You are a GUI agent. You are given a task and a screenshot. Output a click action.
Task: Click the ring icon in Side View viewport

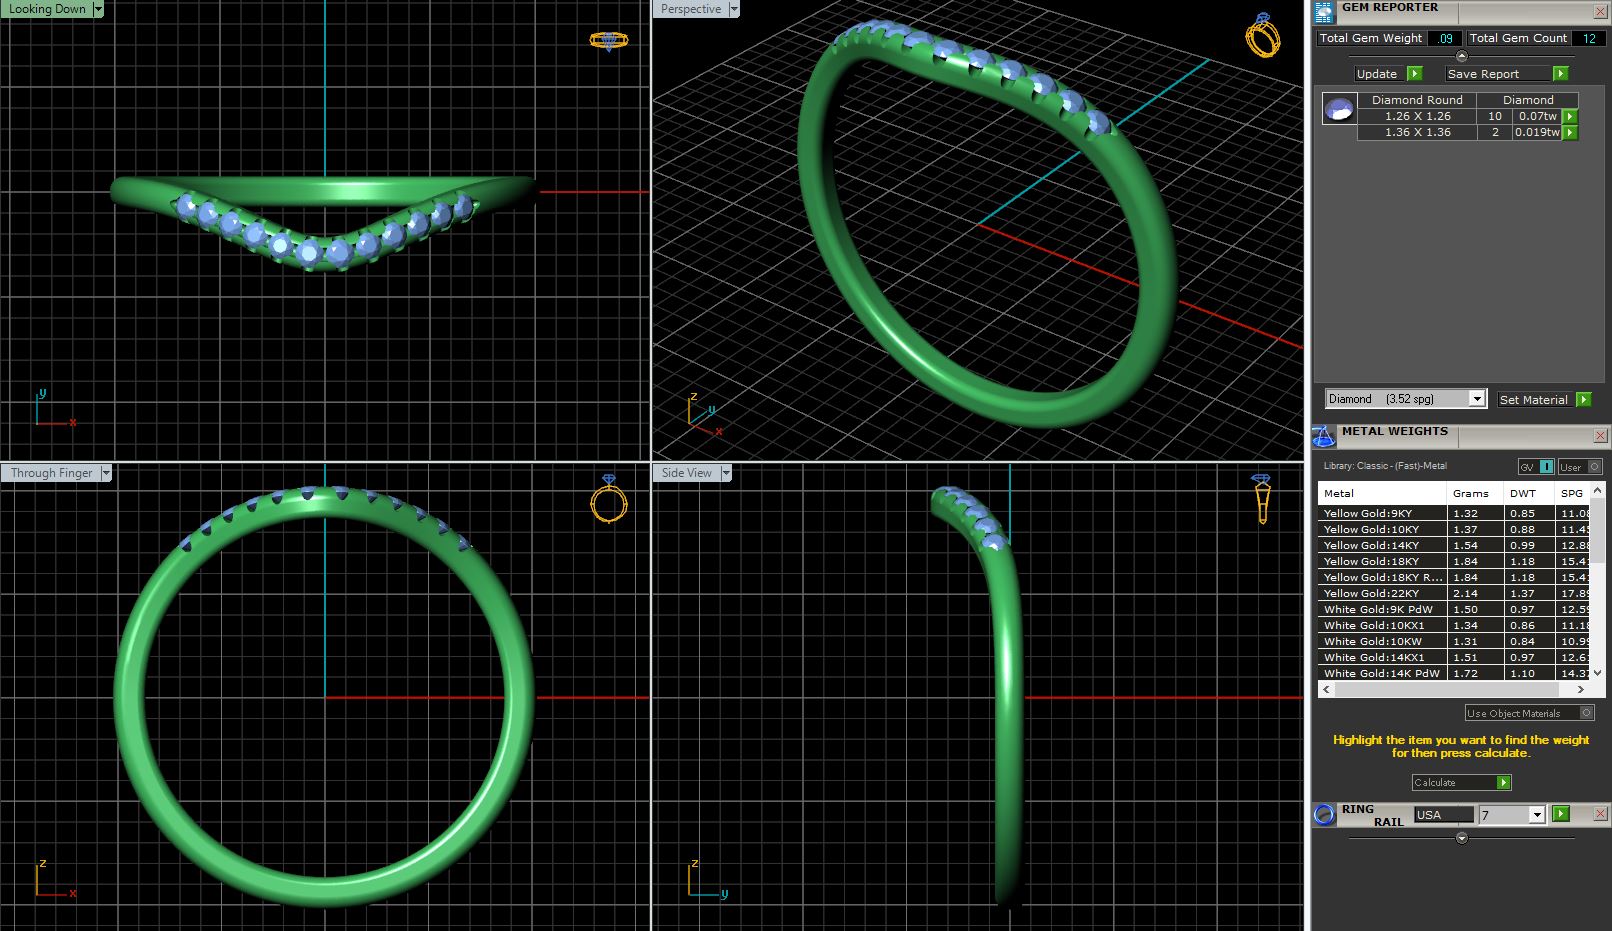1262,498
